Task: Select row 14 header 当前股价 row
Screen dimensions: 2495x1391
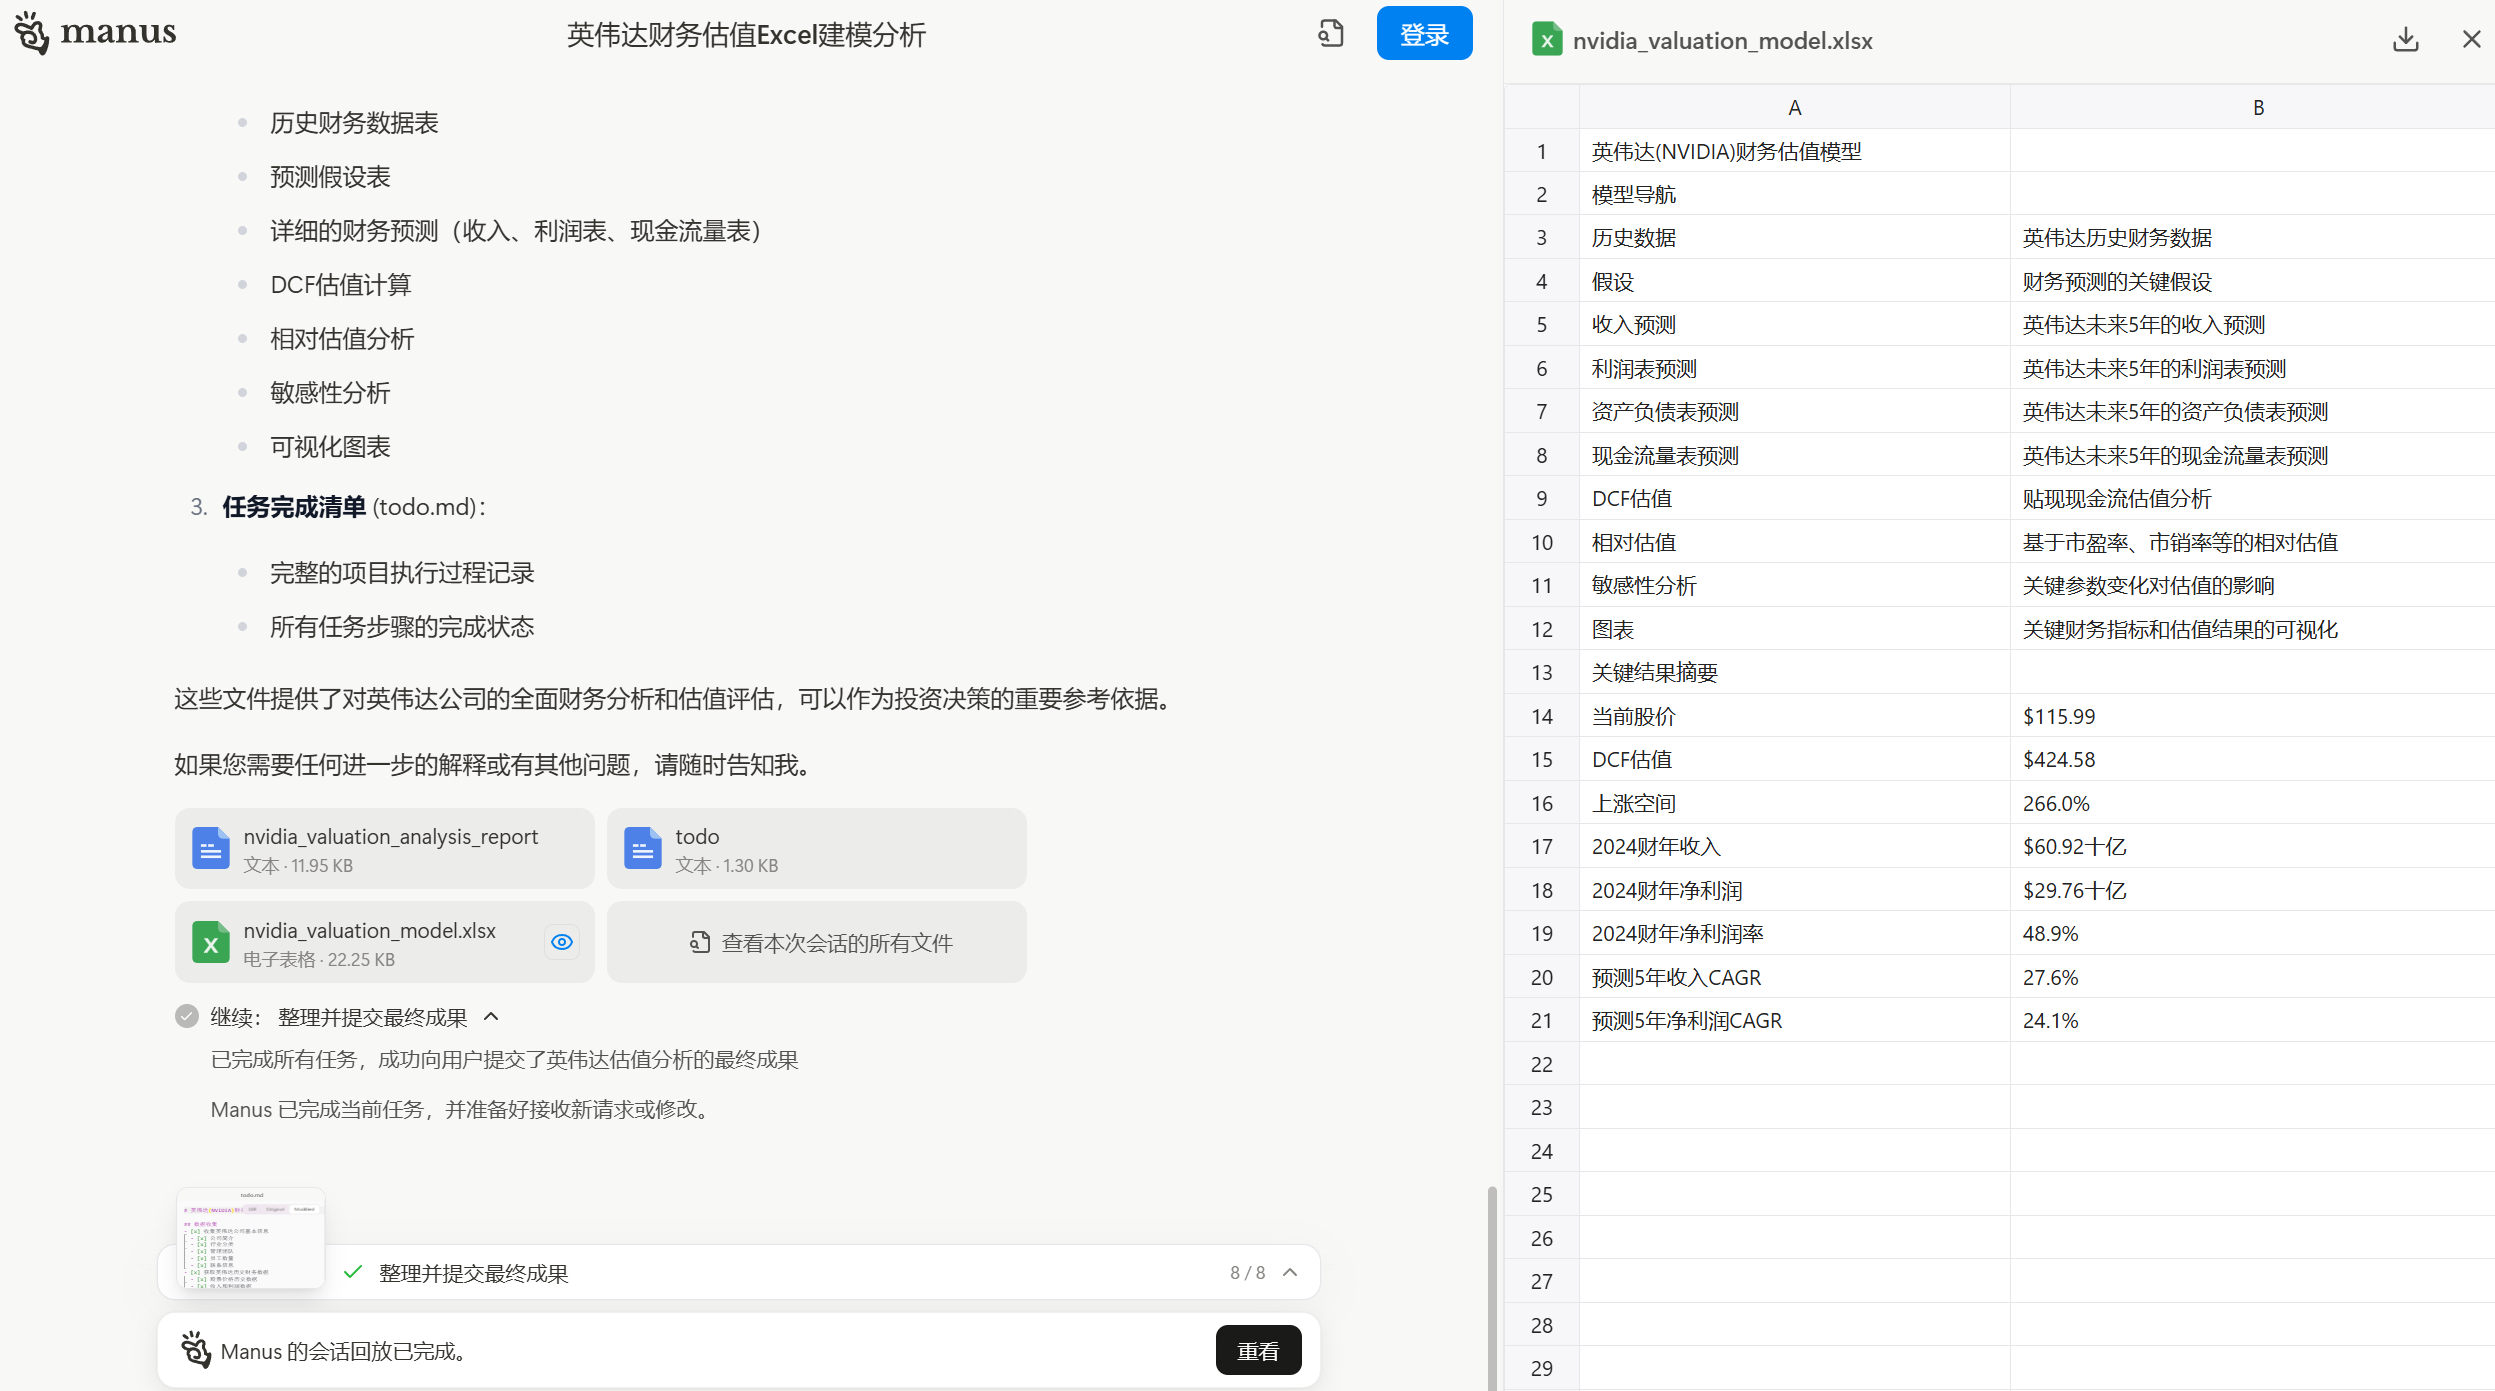Action: click(1541, 717)
